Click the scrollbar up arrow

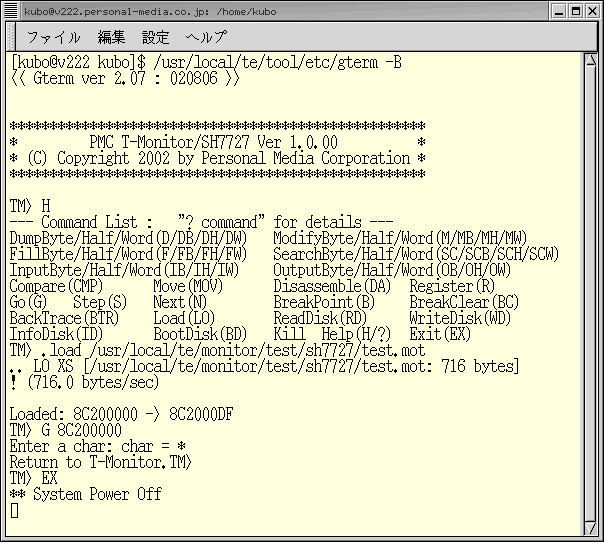point(591,60)
